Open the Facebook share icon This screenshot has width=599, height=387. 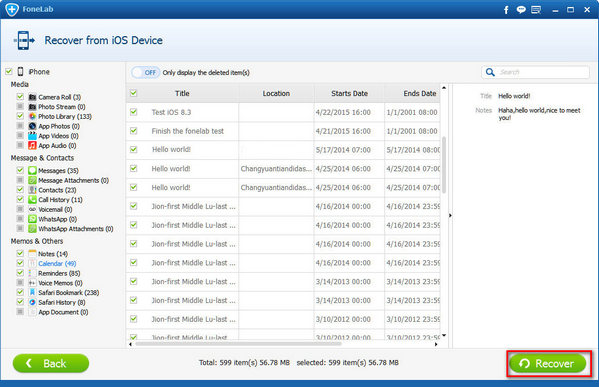pyautogui.click(x=506, y=10)
